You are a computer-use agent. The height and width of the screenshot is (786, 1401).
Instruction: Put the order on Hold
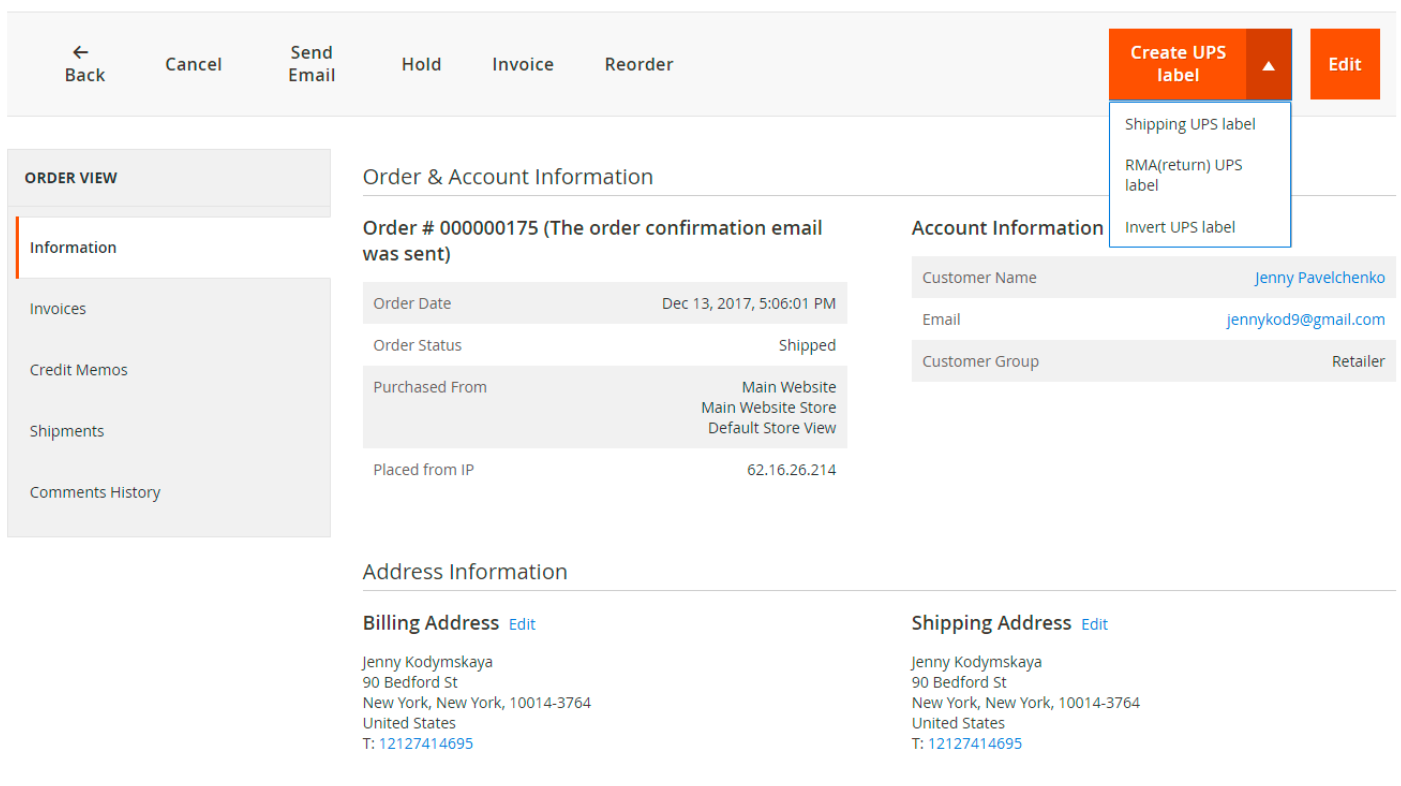[x=421, y=64]
